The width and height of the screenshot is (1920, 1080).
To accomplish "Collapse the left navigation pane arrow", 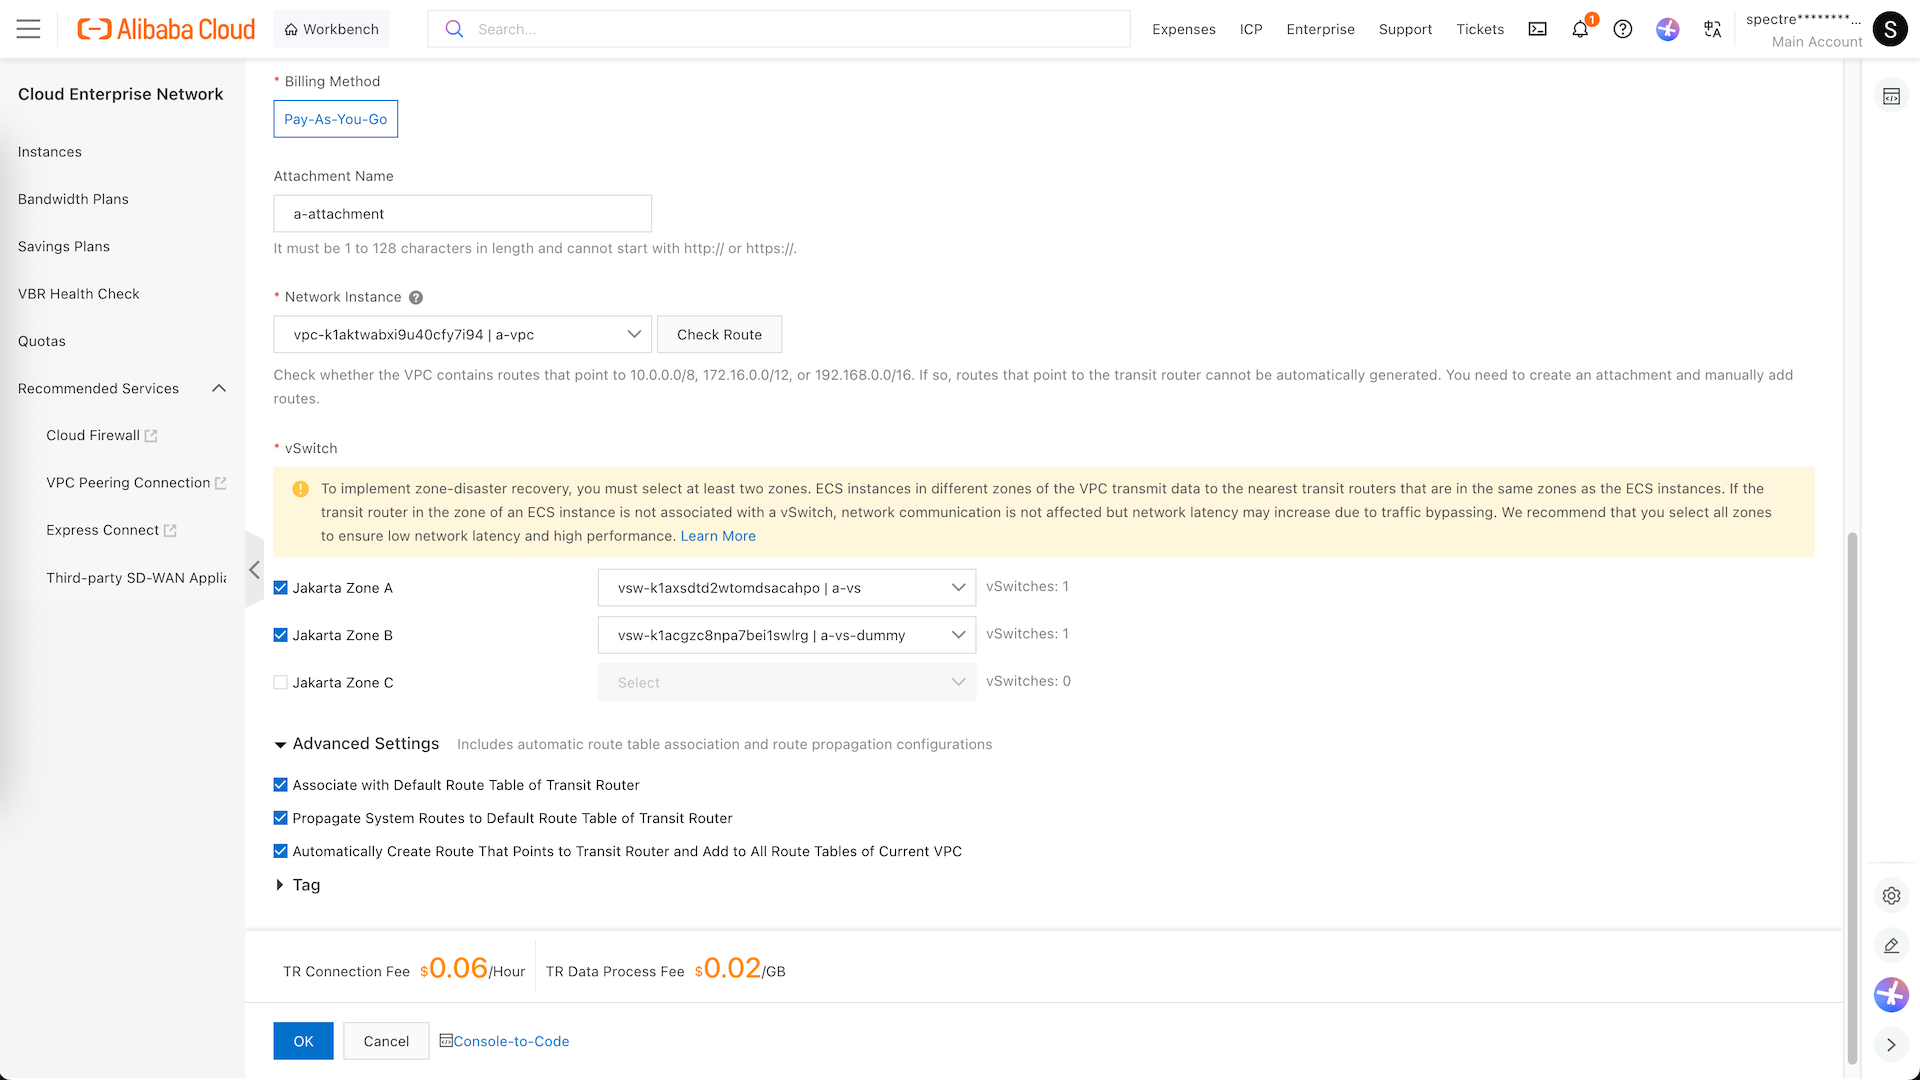I will [x=254, y=570].
